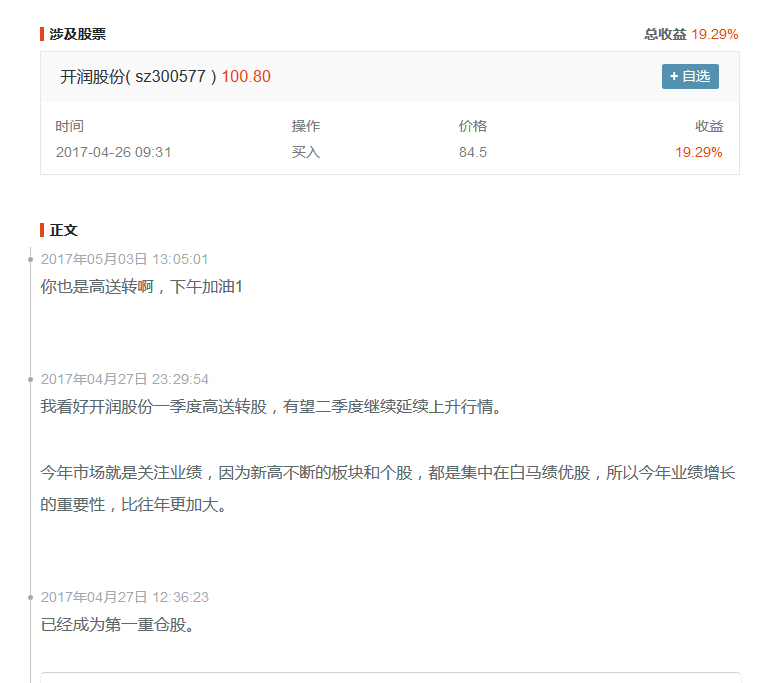
Task: Select timestamp 2017年04月27日 23:29:54
Action: pos(125,379)
